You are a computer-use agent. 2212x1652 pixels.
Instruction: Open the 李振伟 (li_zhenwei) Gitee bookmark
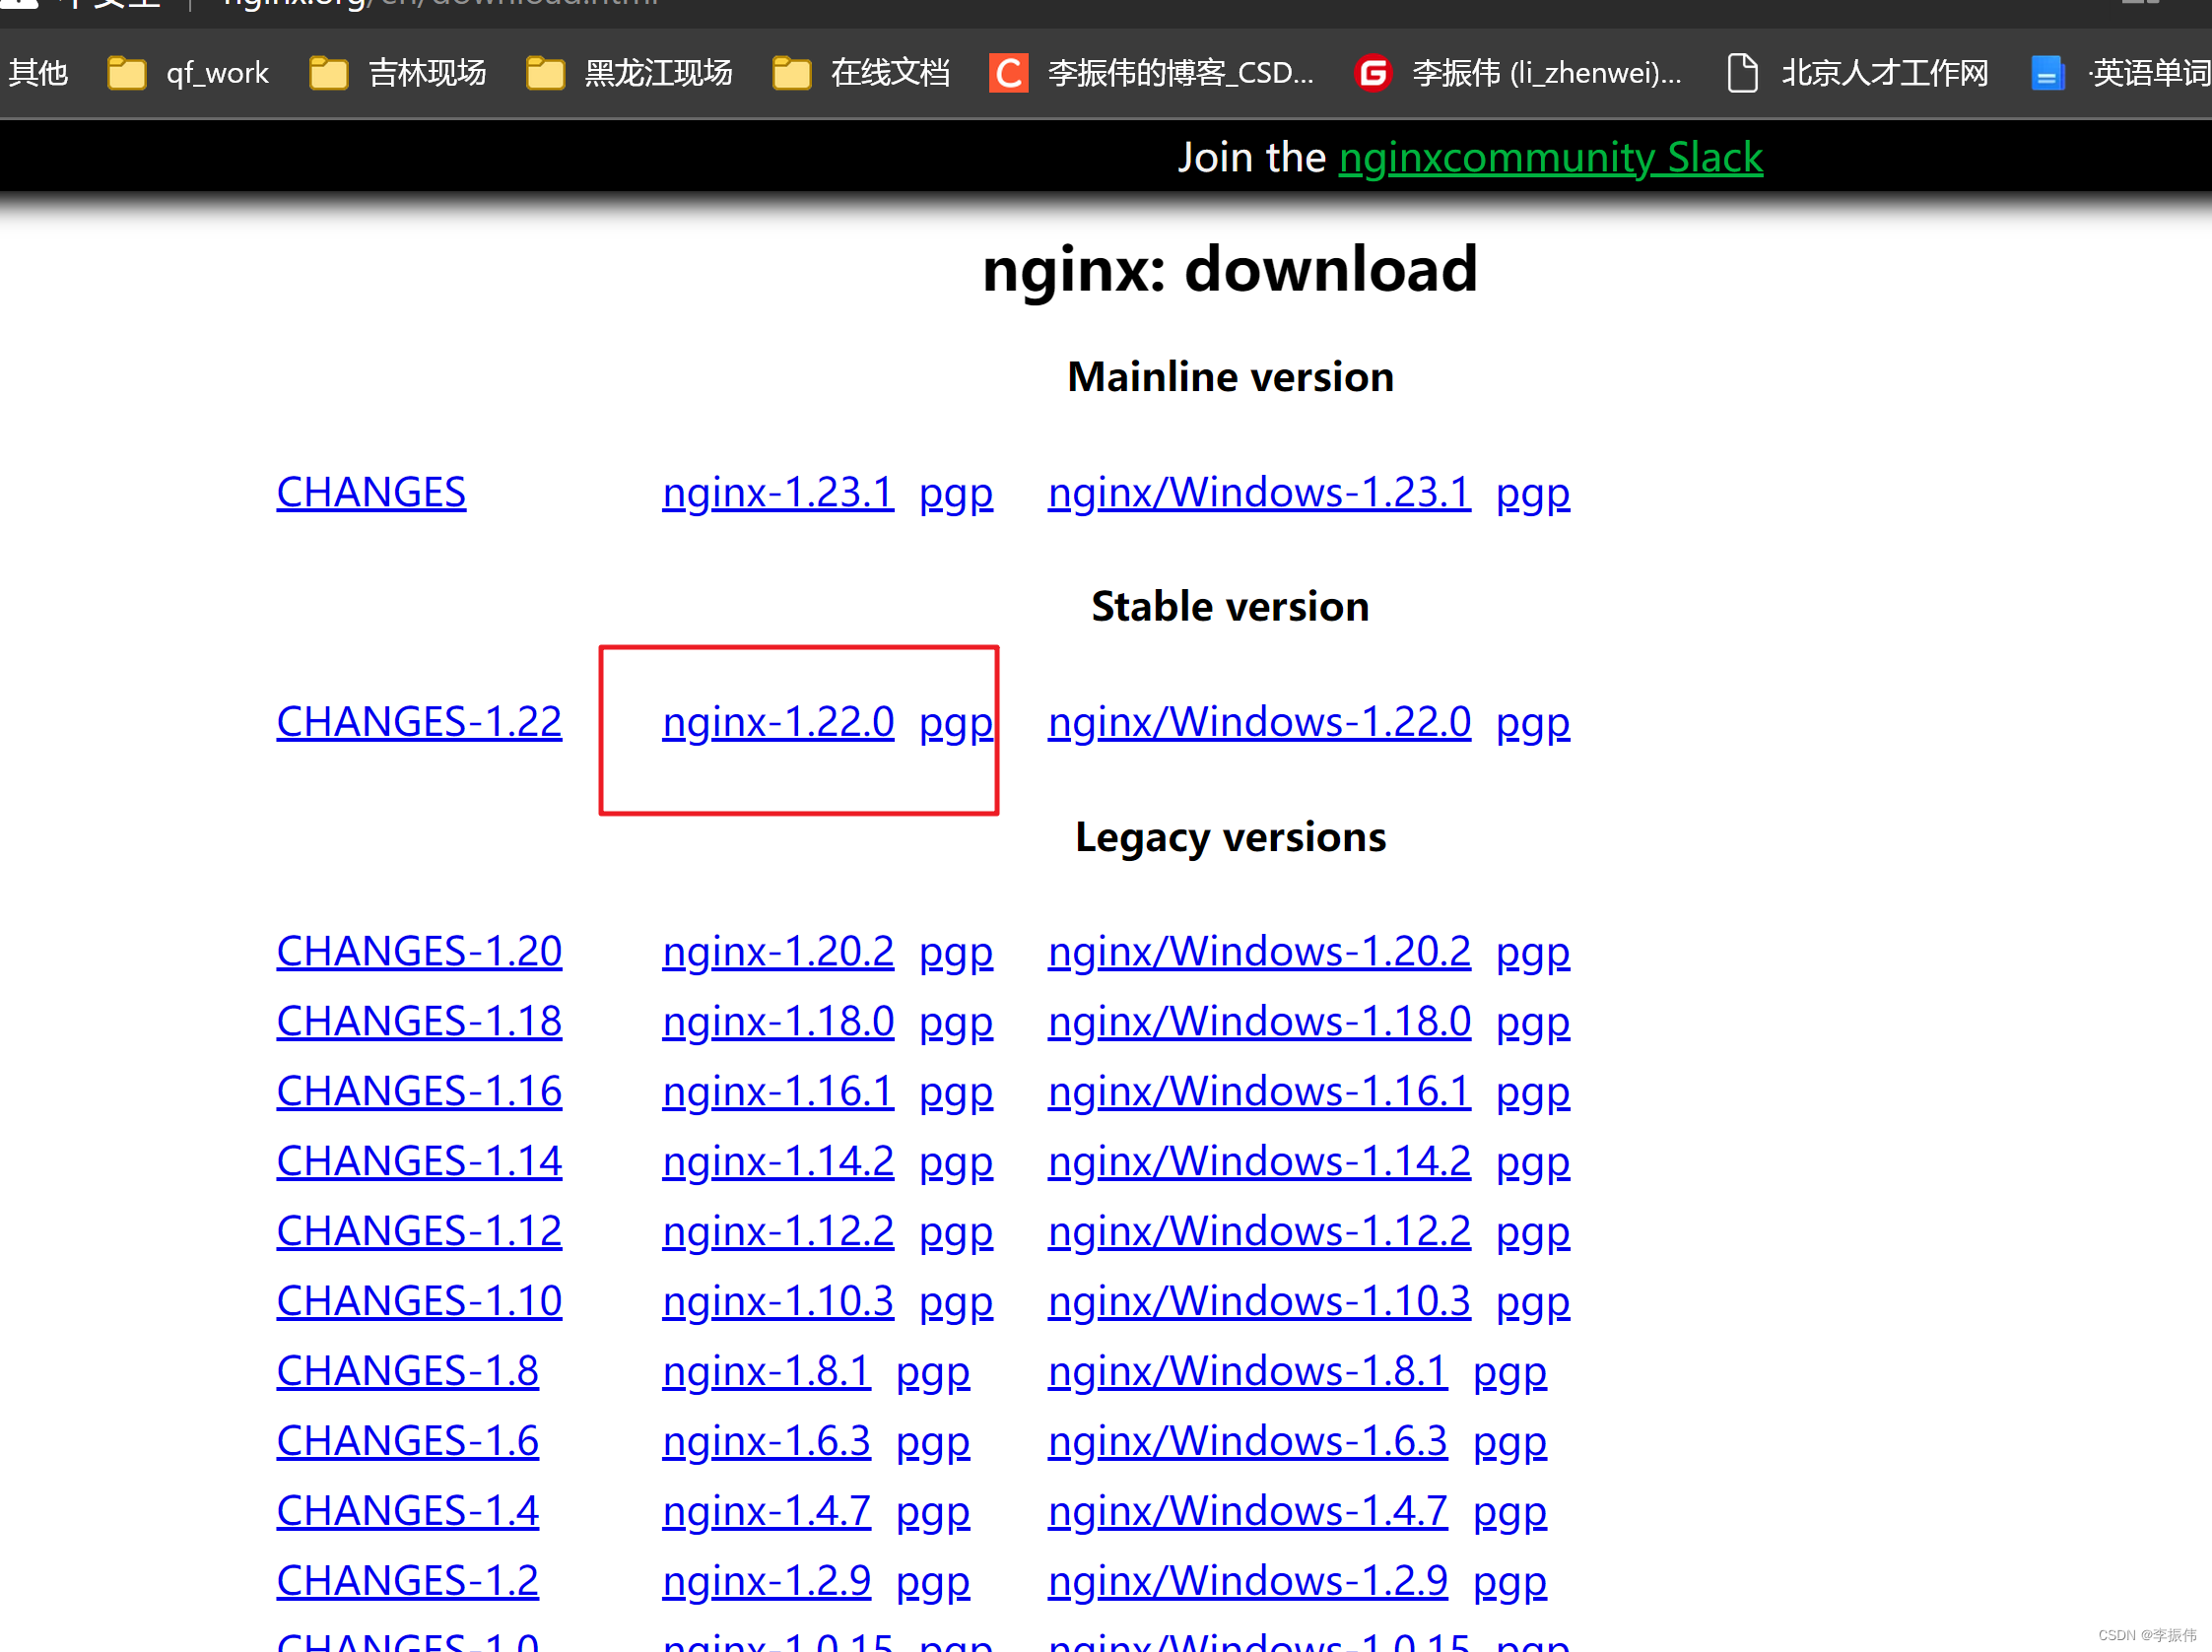point(1517,73)
